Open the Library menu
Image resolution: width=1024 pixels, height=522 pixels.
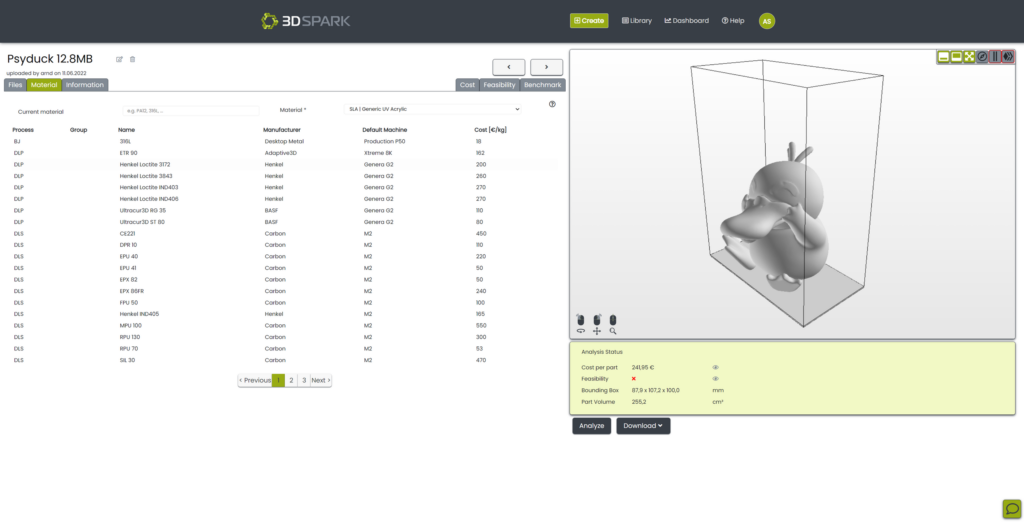pyautogui.click(x=637, y=21)
